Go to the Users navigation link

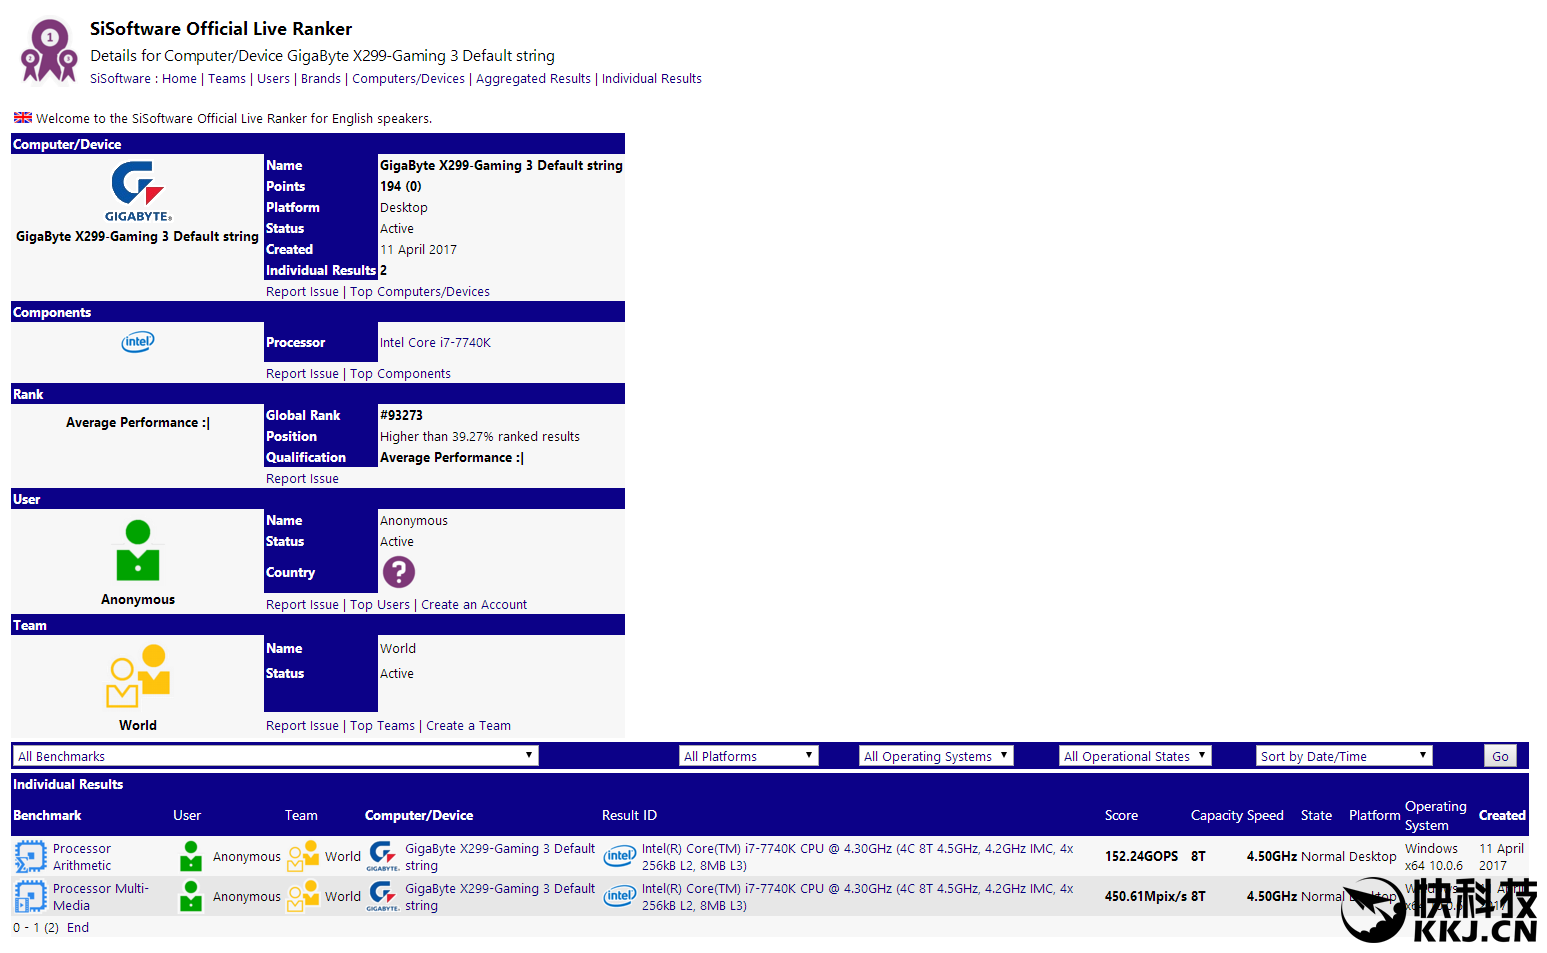(273, 79)
